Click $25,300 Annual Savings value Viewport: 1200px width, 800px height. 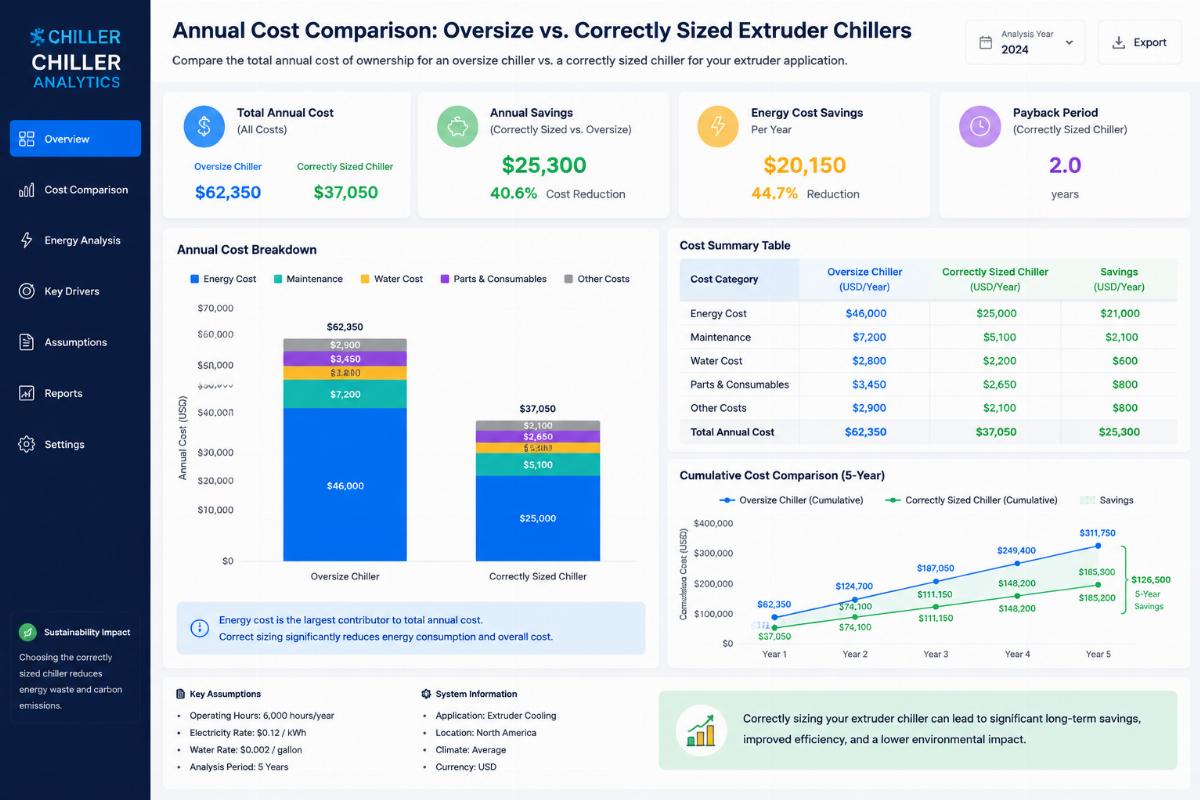pos(544,165)
